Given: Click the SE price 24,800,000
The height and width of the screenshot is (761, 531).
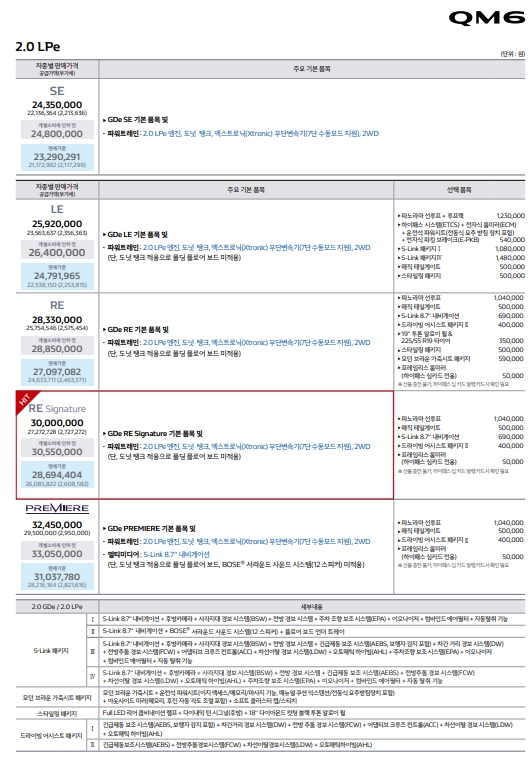Looking at the screenshot, I should coord(57,134).
